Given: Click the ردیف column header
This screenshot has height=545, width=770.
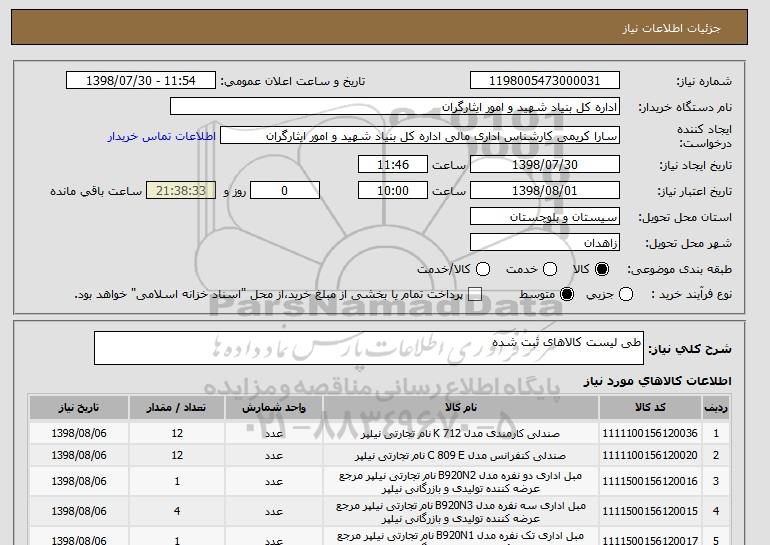Looking at the screenshot, I should 716,408.
